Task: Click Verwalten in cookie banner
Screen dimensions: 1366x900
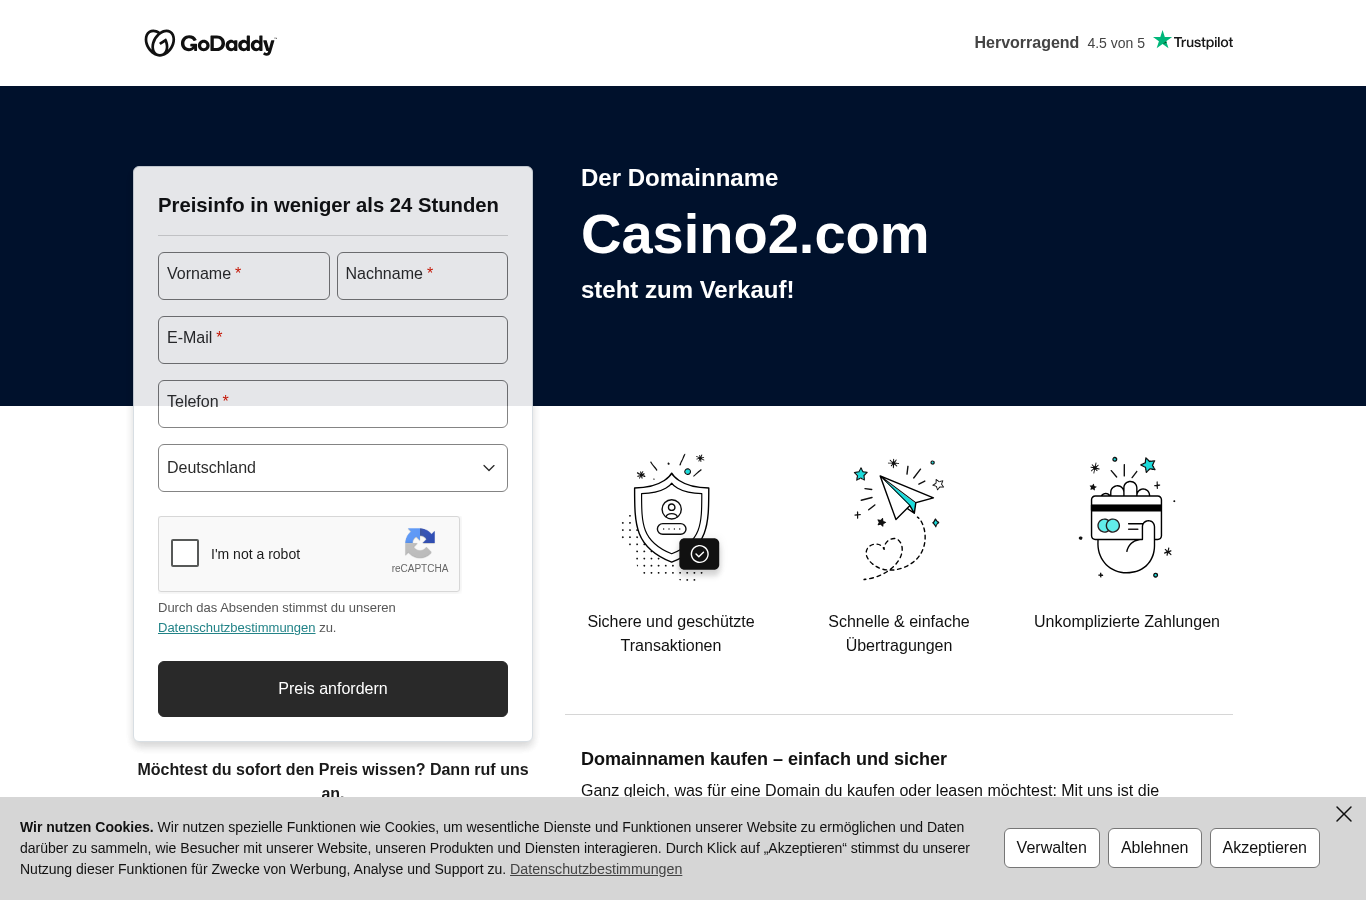Action: coord(1052,848)
